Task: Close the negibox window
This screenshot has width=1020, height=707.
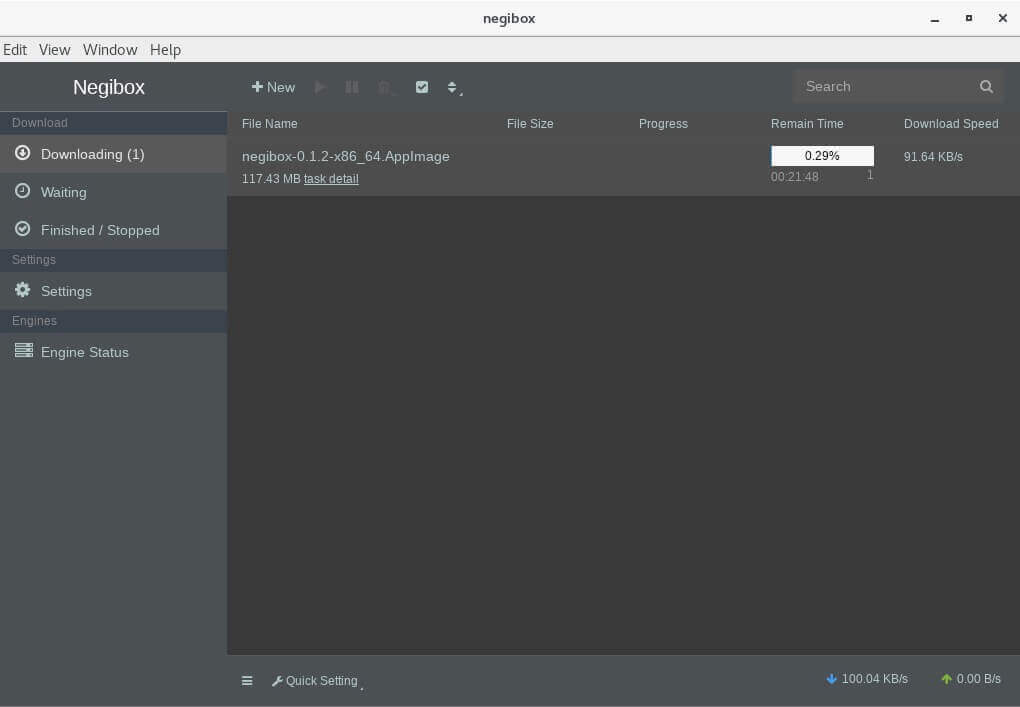Action: (1002, 18)
